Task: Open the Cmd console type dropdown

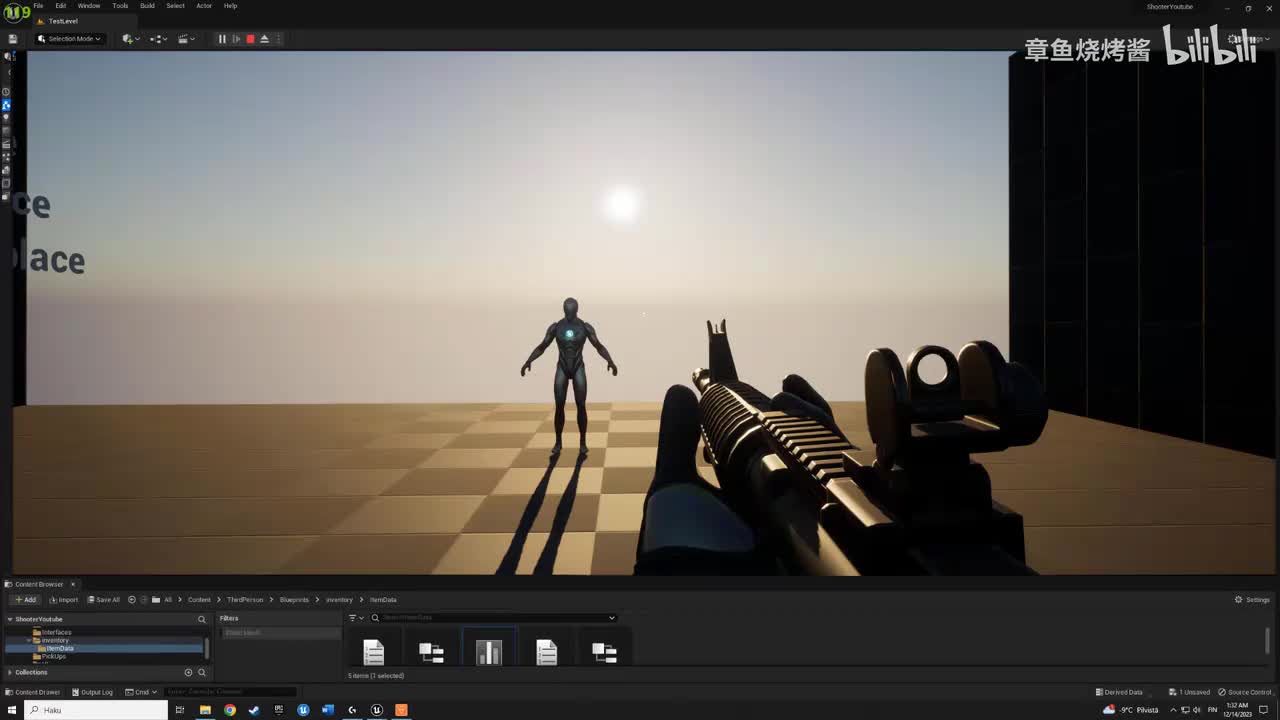Action: (141, 692)
